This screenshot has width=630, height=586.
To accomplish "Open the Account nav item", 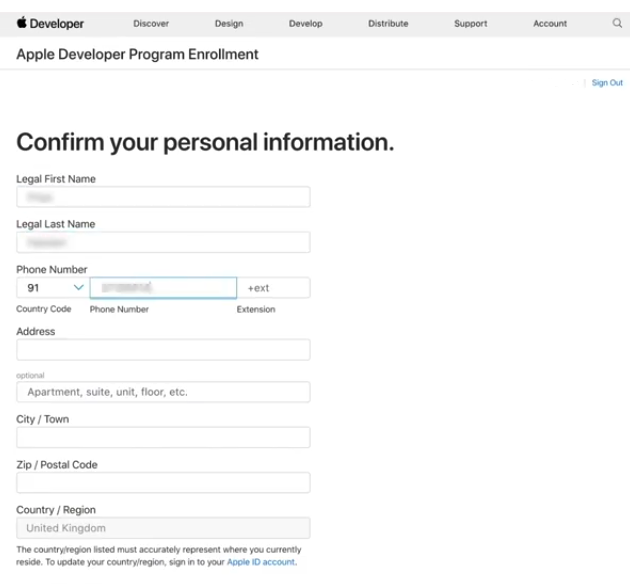I will point(550,24).
